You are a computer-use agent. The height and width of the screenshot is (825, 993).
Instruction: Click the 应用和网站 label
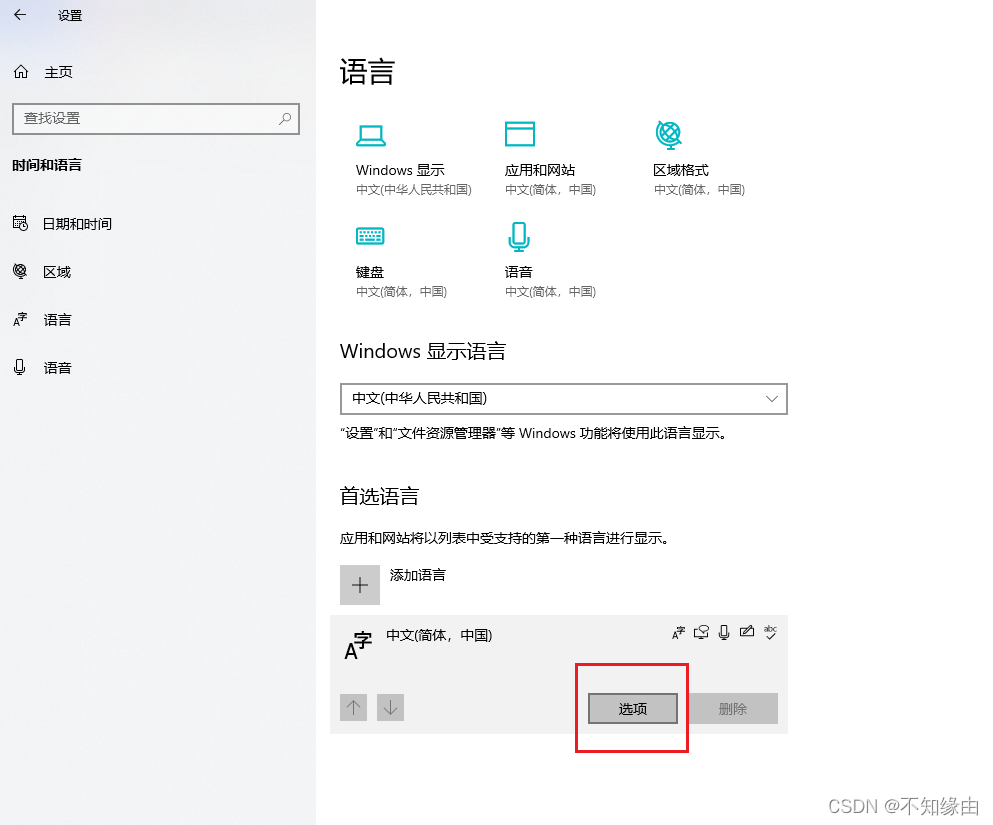pos(540,170)
